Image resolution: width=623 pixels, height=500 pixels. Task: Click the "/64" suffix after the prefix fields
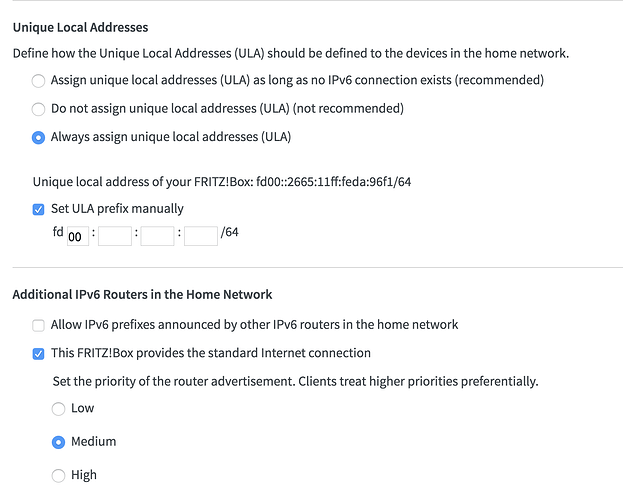[231, 234]
